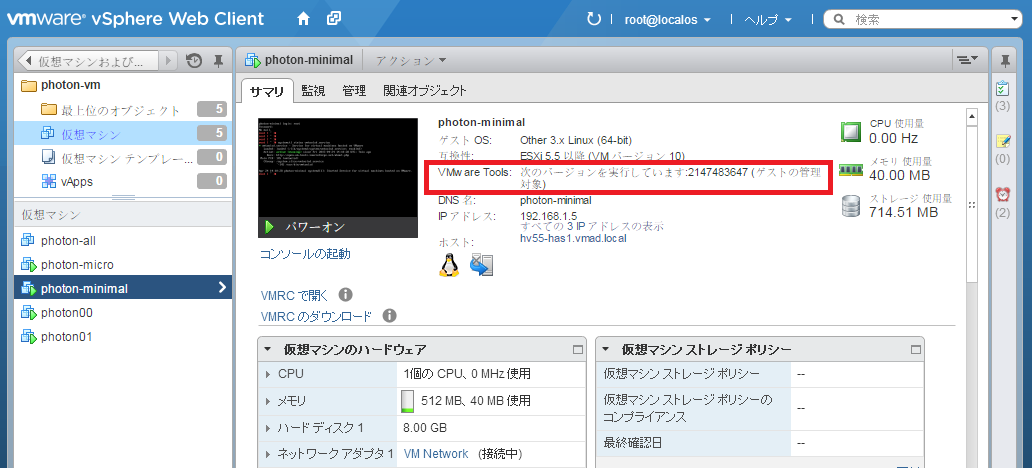1032x468 pixels.
Task: Click the メモリ 使用量 memory icon
Action: (851, 170)
